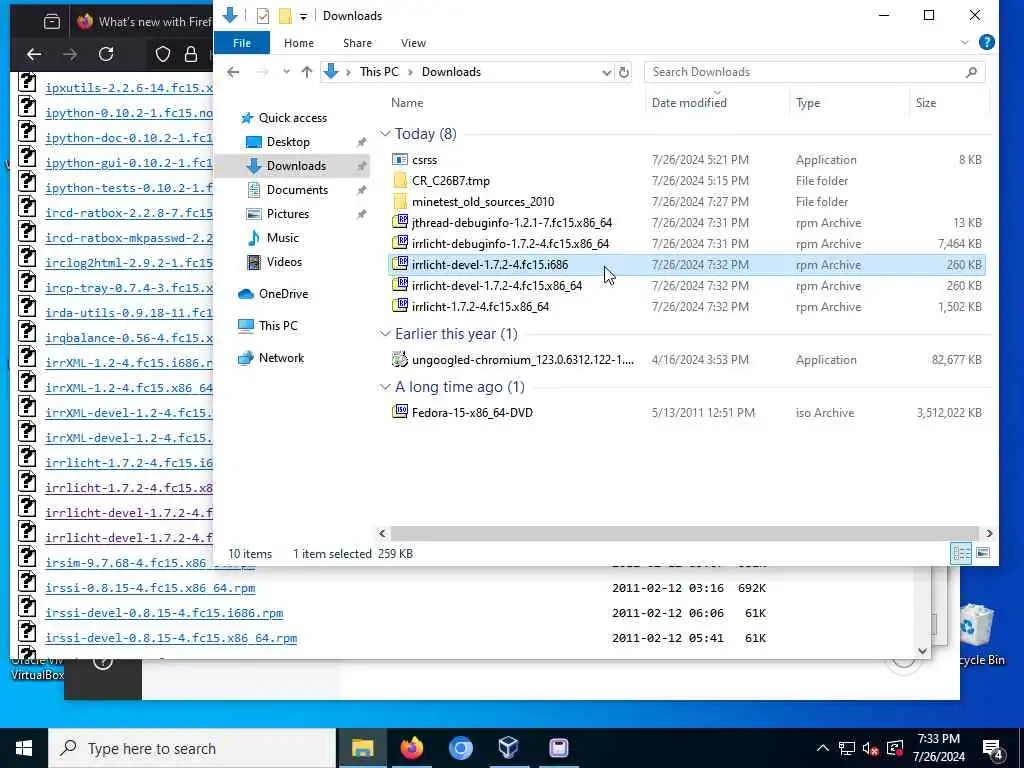
Task: Select the irrlicht-debuginfo rpm file icon
Action: [x=400, y=243]
